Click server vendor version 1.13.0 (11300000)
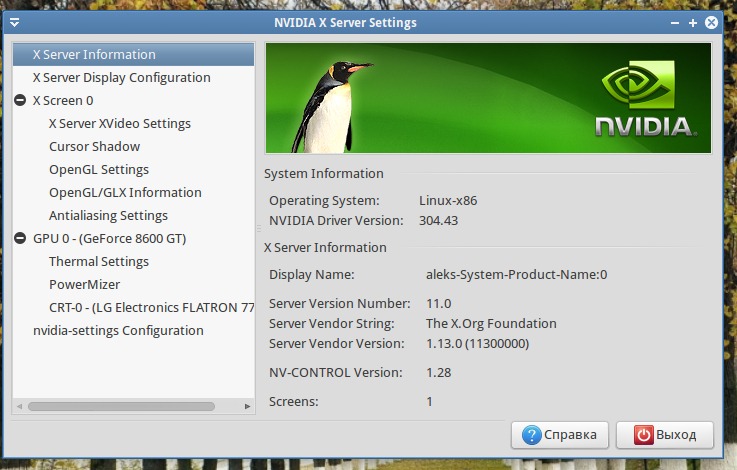This screenshot has width=737, height=470. 478,344
